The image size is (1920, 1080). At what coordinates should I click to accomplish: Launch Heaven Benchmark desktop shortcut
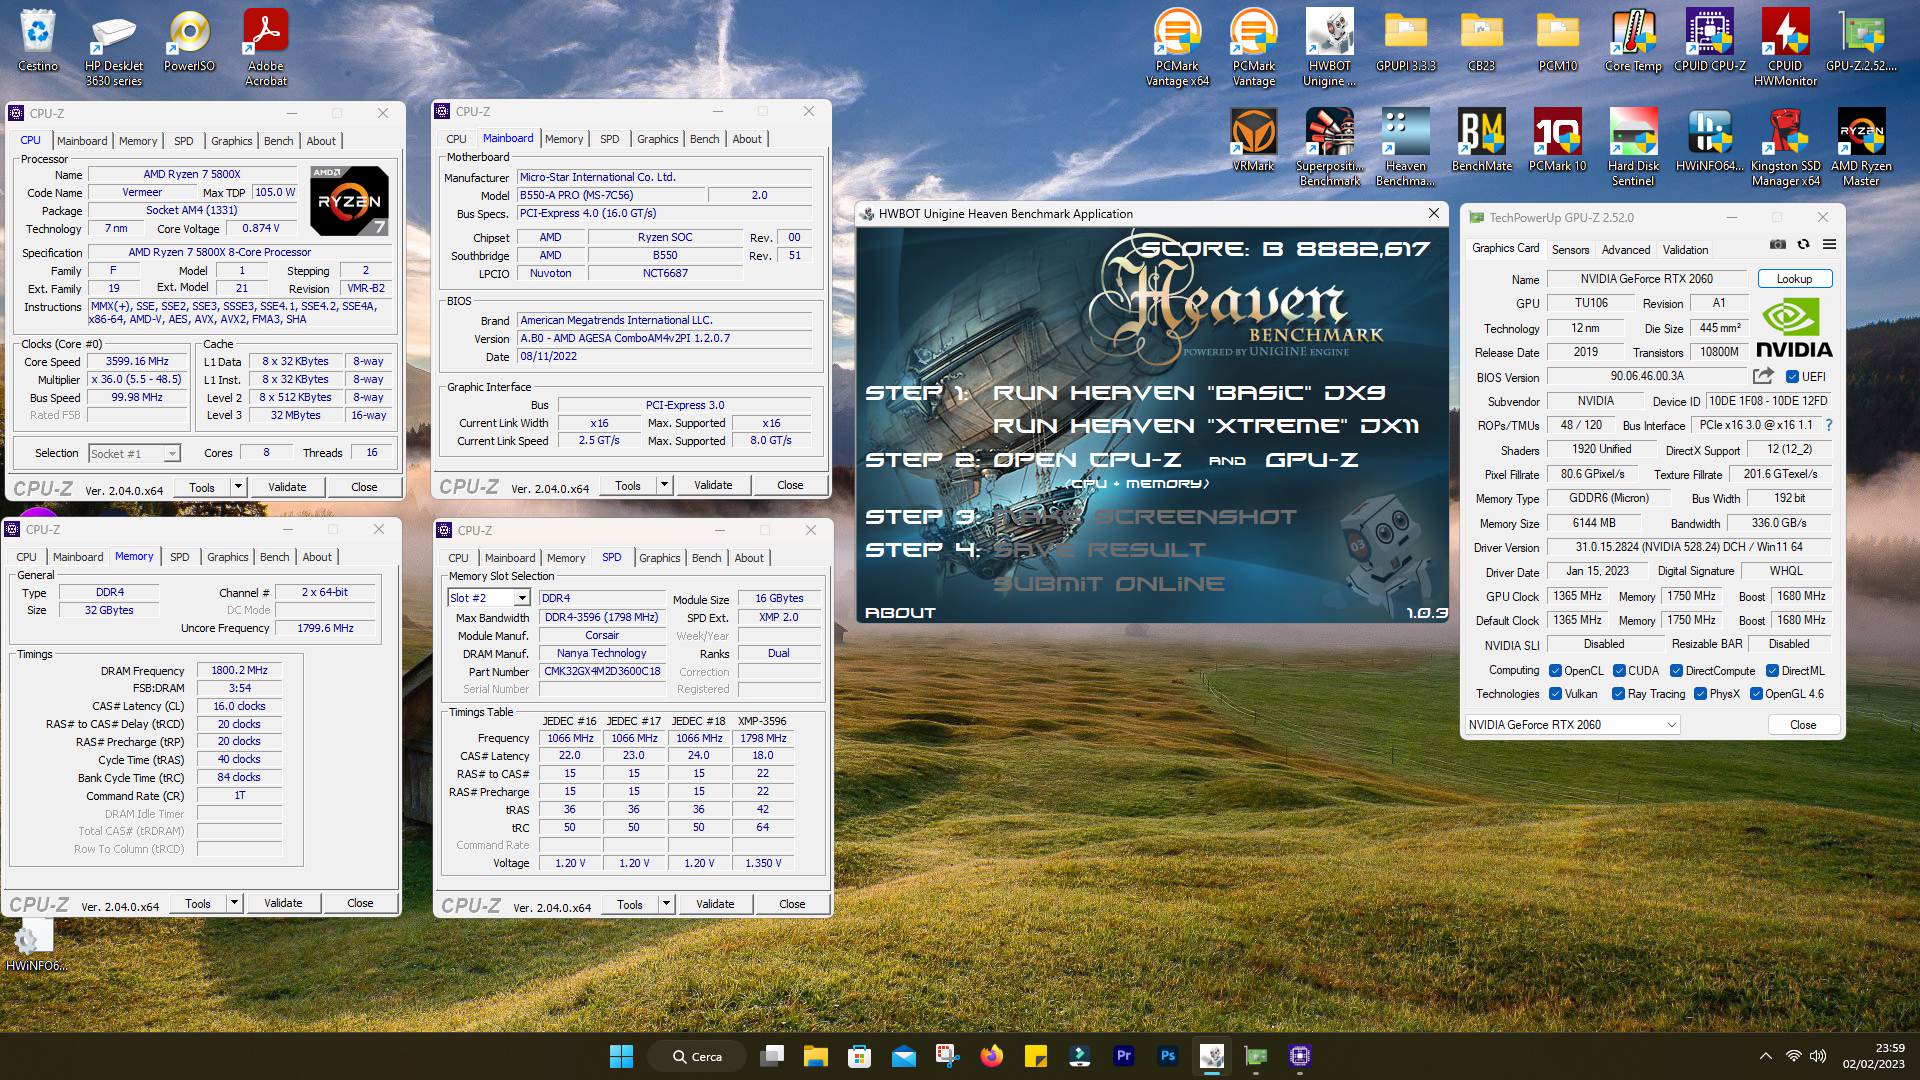click(x=1406, y=147)
